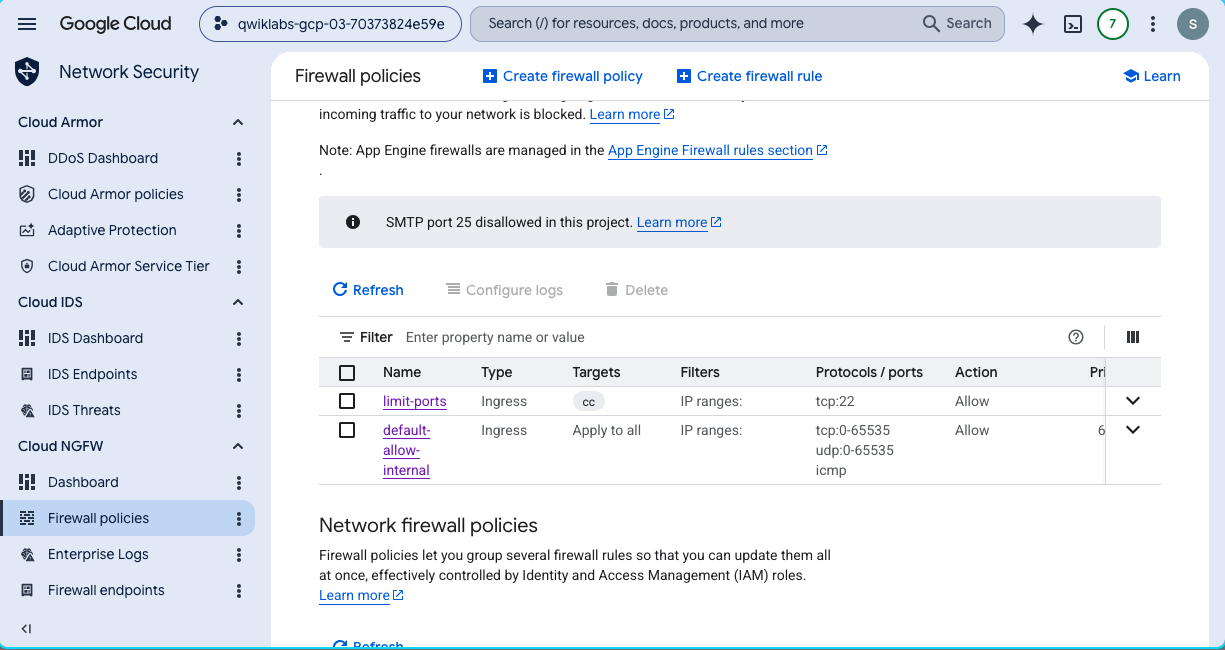Open the project selector qwiklabs-gcp-03
This screenshot has height=650, width=1225.
click(x=330, y=24)
